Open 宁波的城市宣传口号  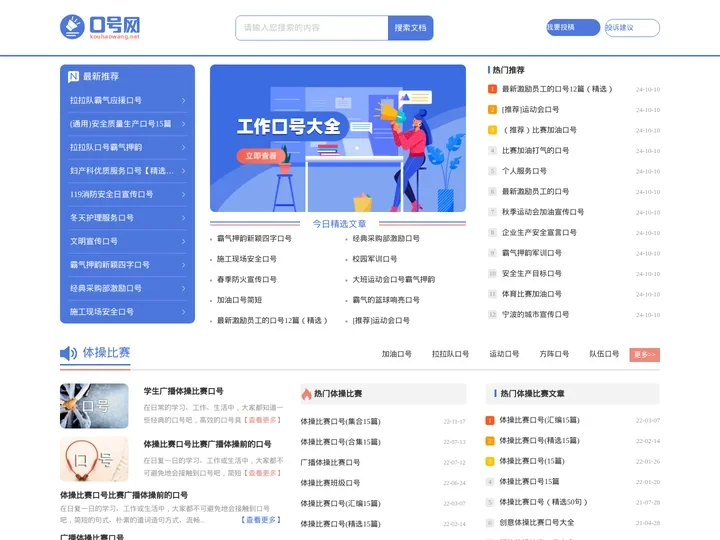[x=535, y=315]
